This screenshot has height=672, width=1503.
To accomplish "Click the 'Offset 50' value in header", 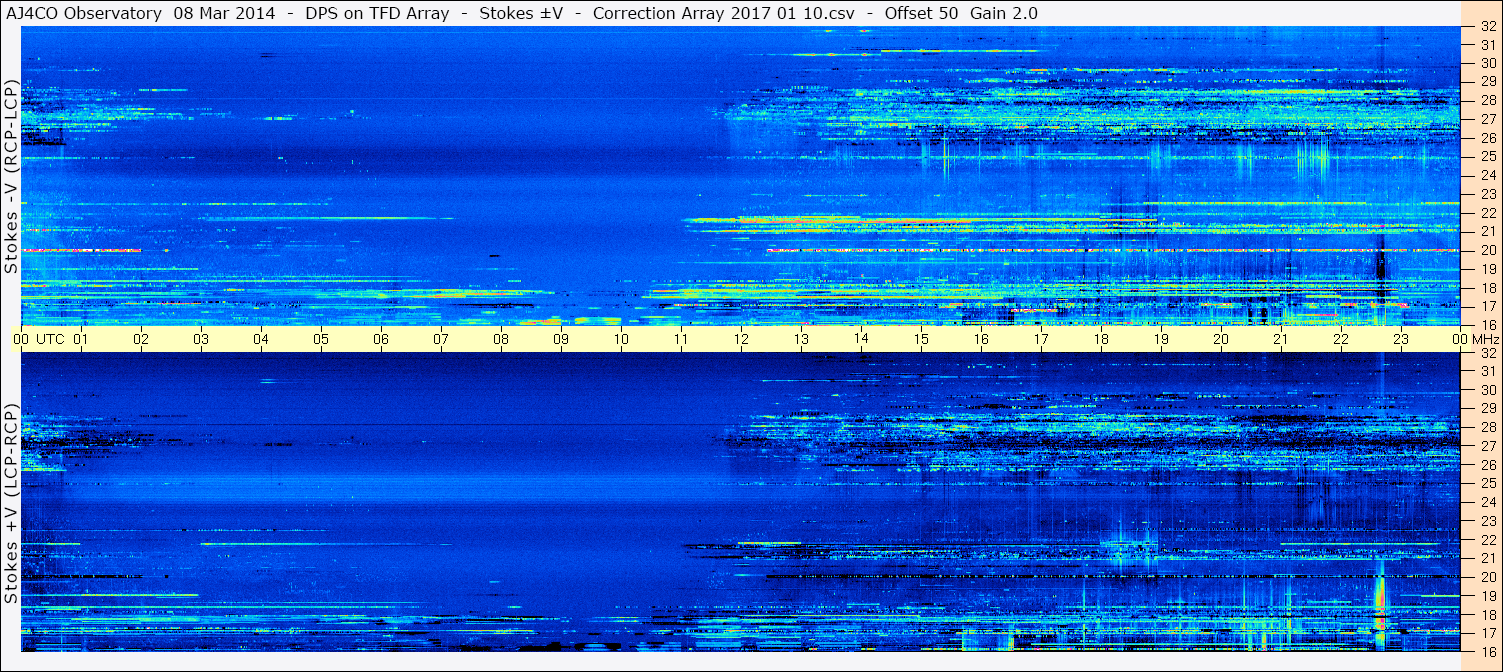I will pyautogui.click(x=921, y=14).
